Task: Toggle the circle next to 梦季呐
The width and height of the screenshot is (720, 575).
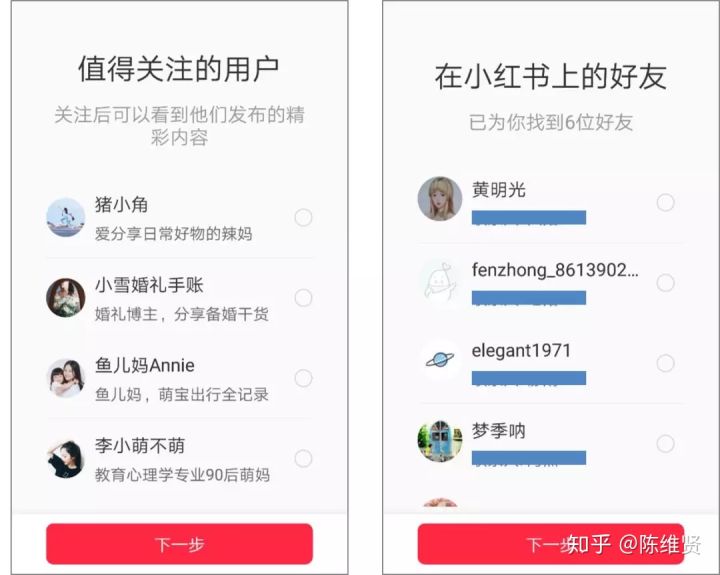Action: pyautogui.click(x=665, y=444)
